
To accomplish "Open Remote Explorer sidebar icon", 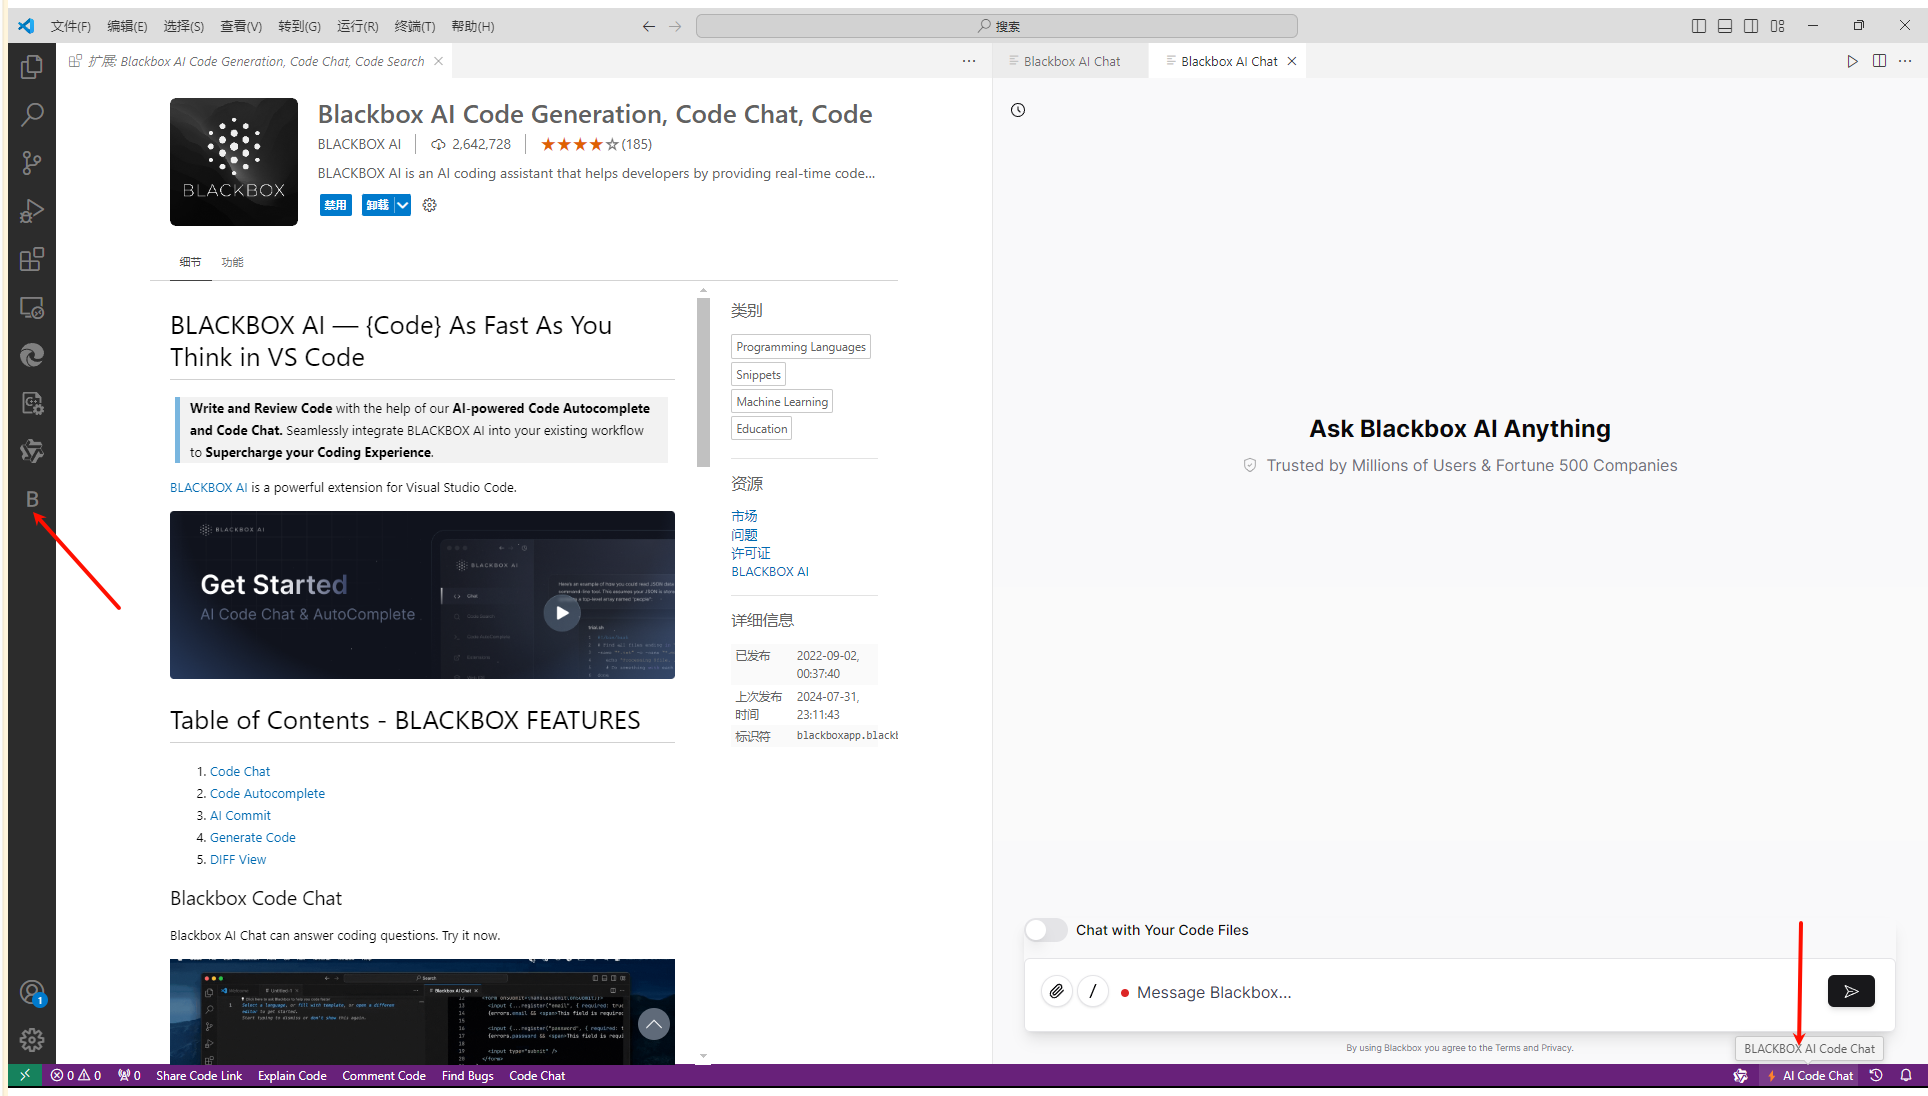I will 32,308.
